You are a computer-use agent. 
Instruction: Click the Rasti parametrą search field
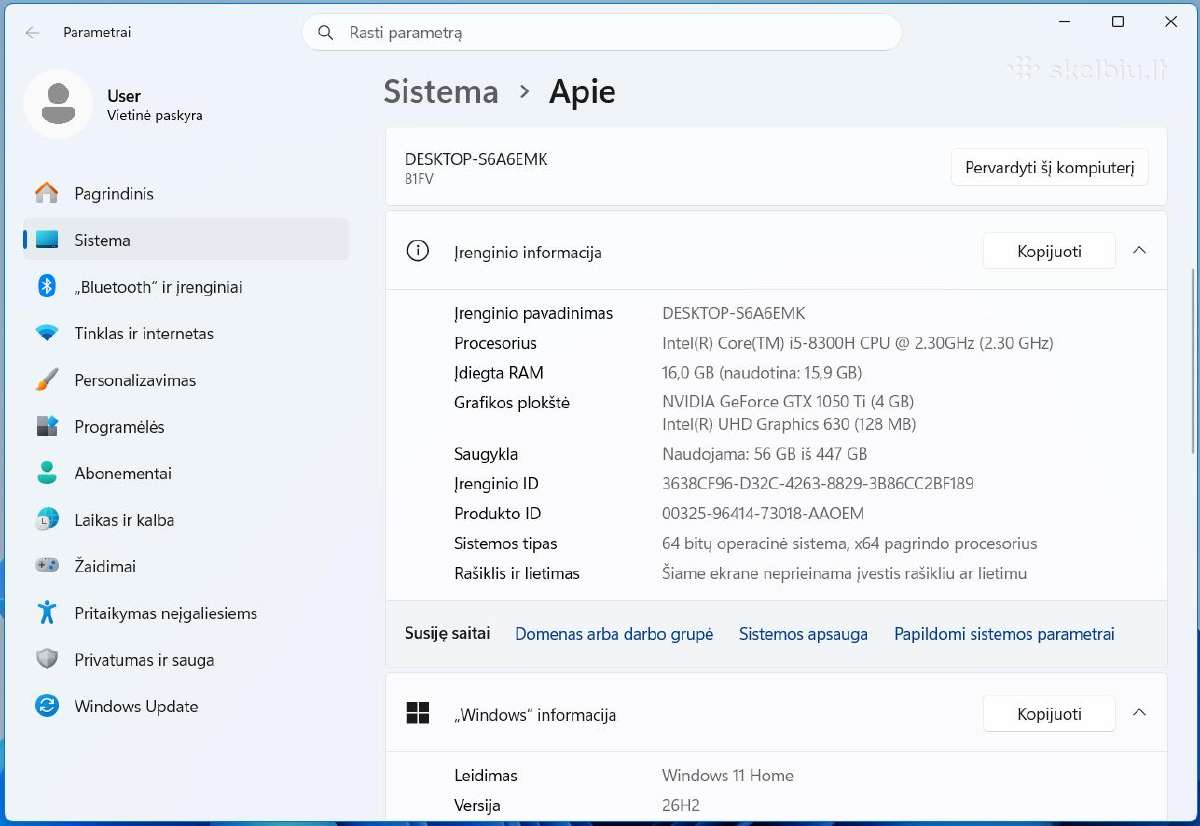point(602,32)
